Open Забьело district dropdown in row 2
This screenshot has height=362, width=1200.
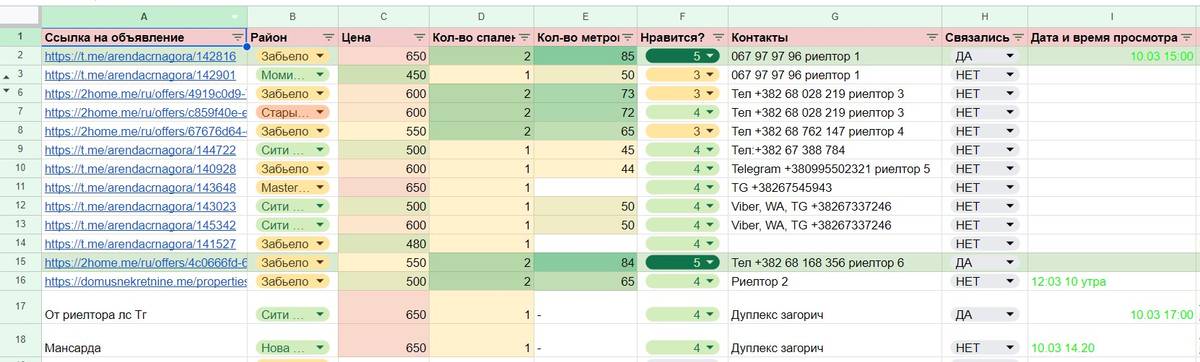(320, 57)
